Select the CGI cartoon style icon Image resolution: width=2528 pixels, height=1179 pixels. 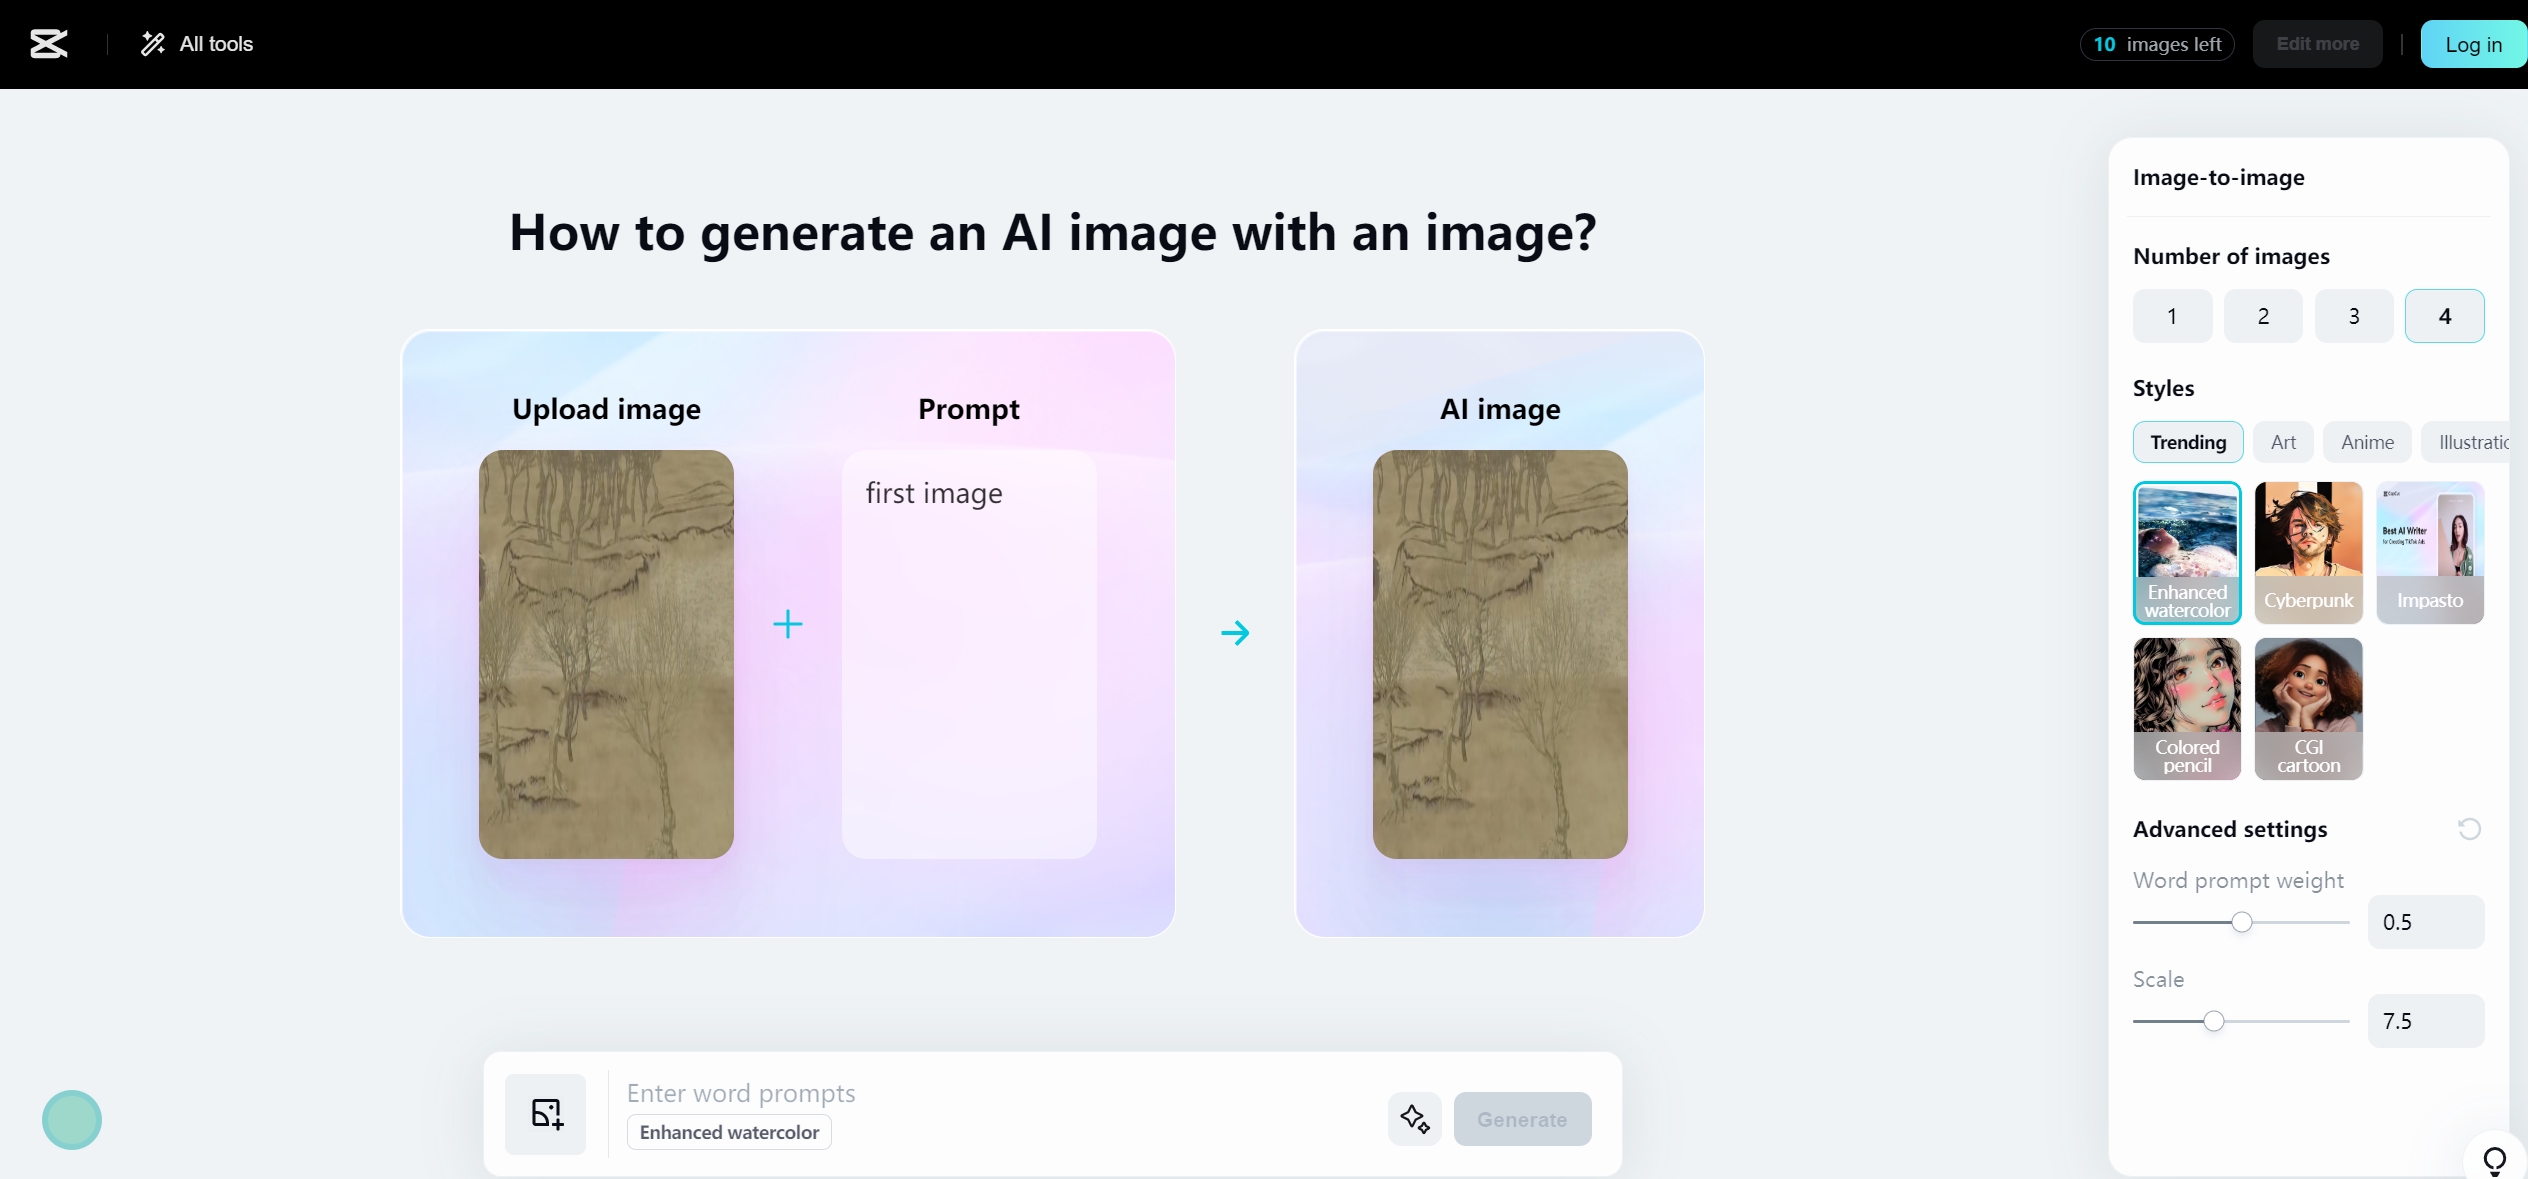coord(2309,708)
